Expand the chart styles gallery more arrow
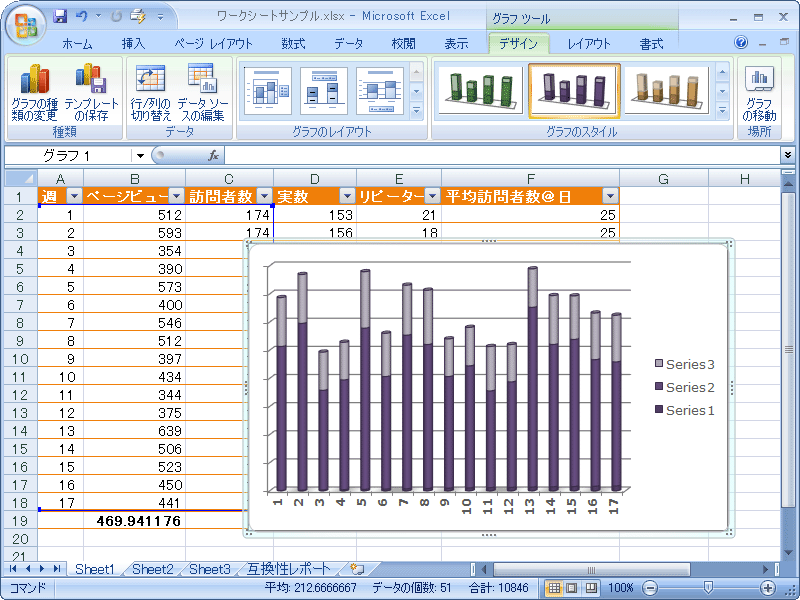Viewport: 800px width, 600px height. tap(723, 109)
